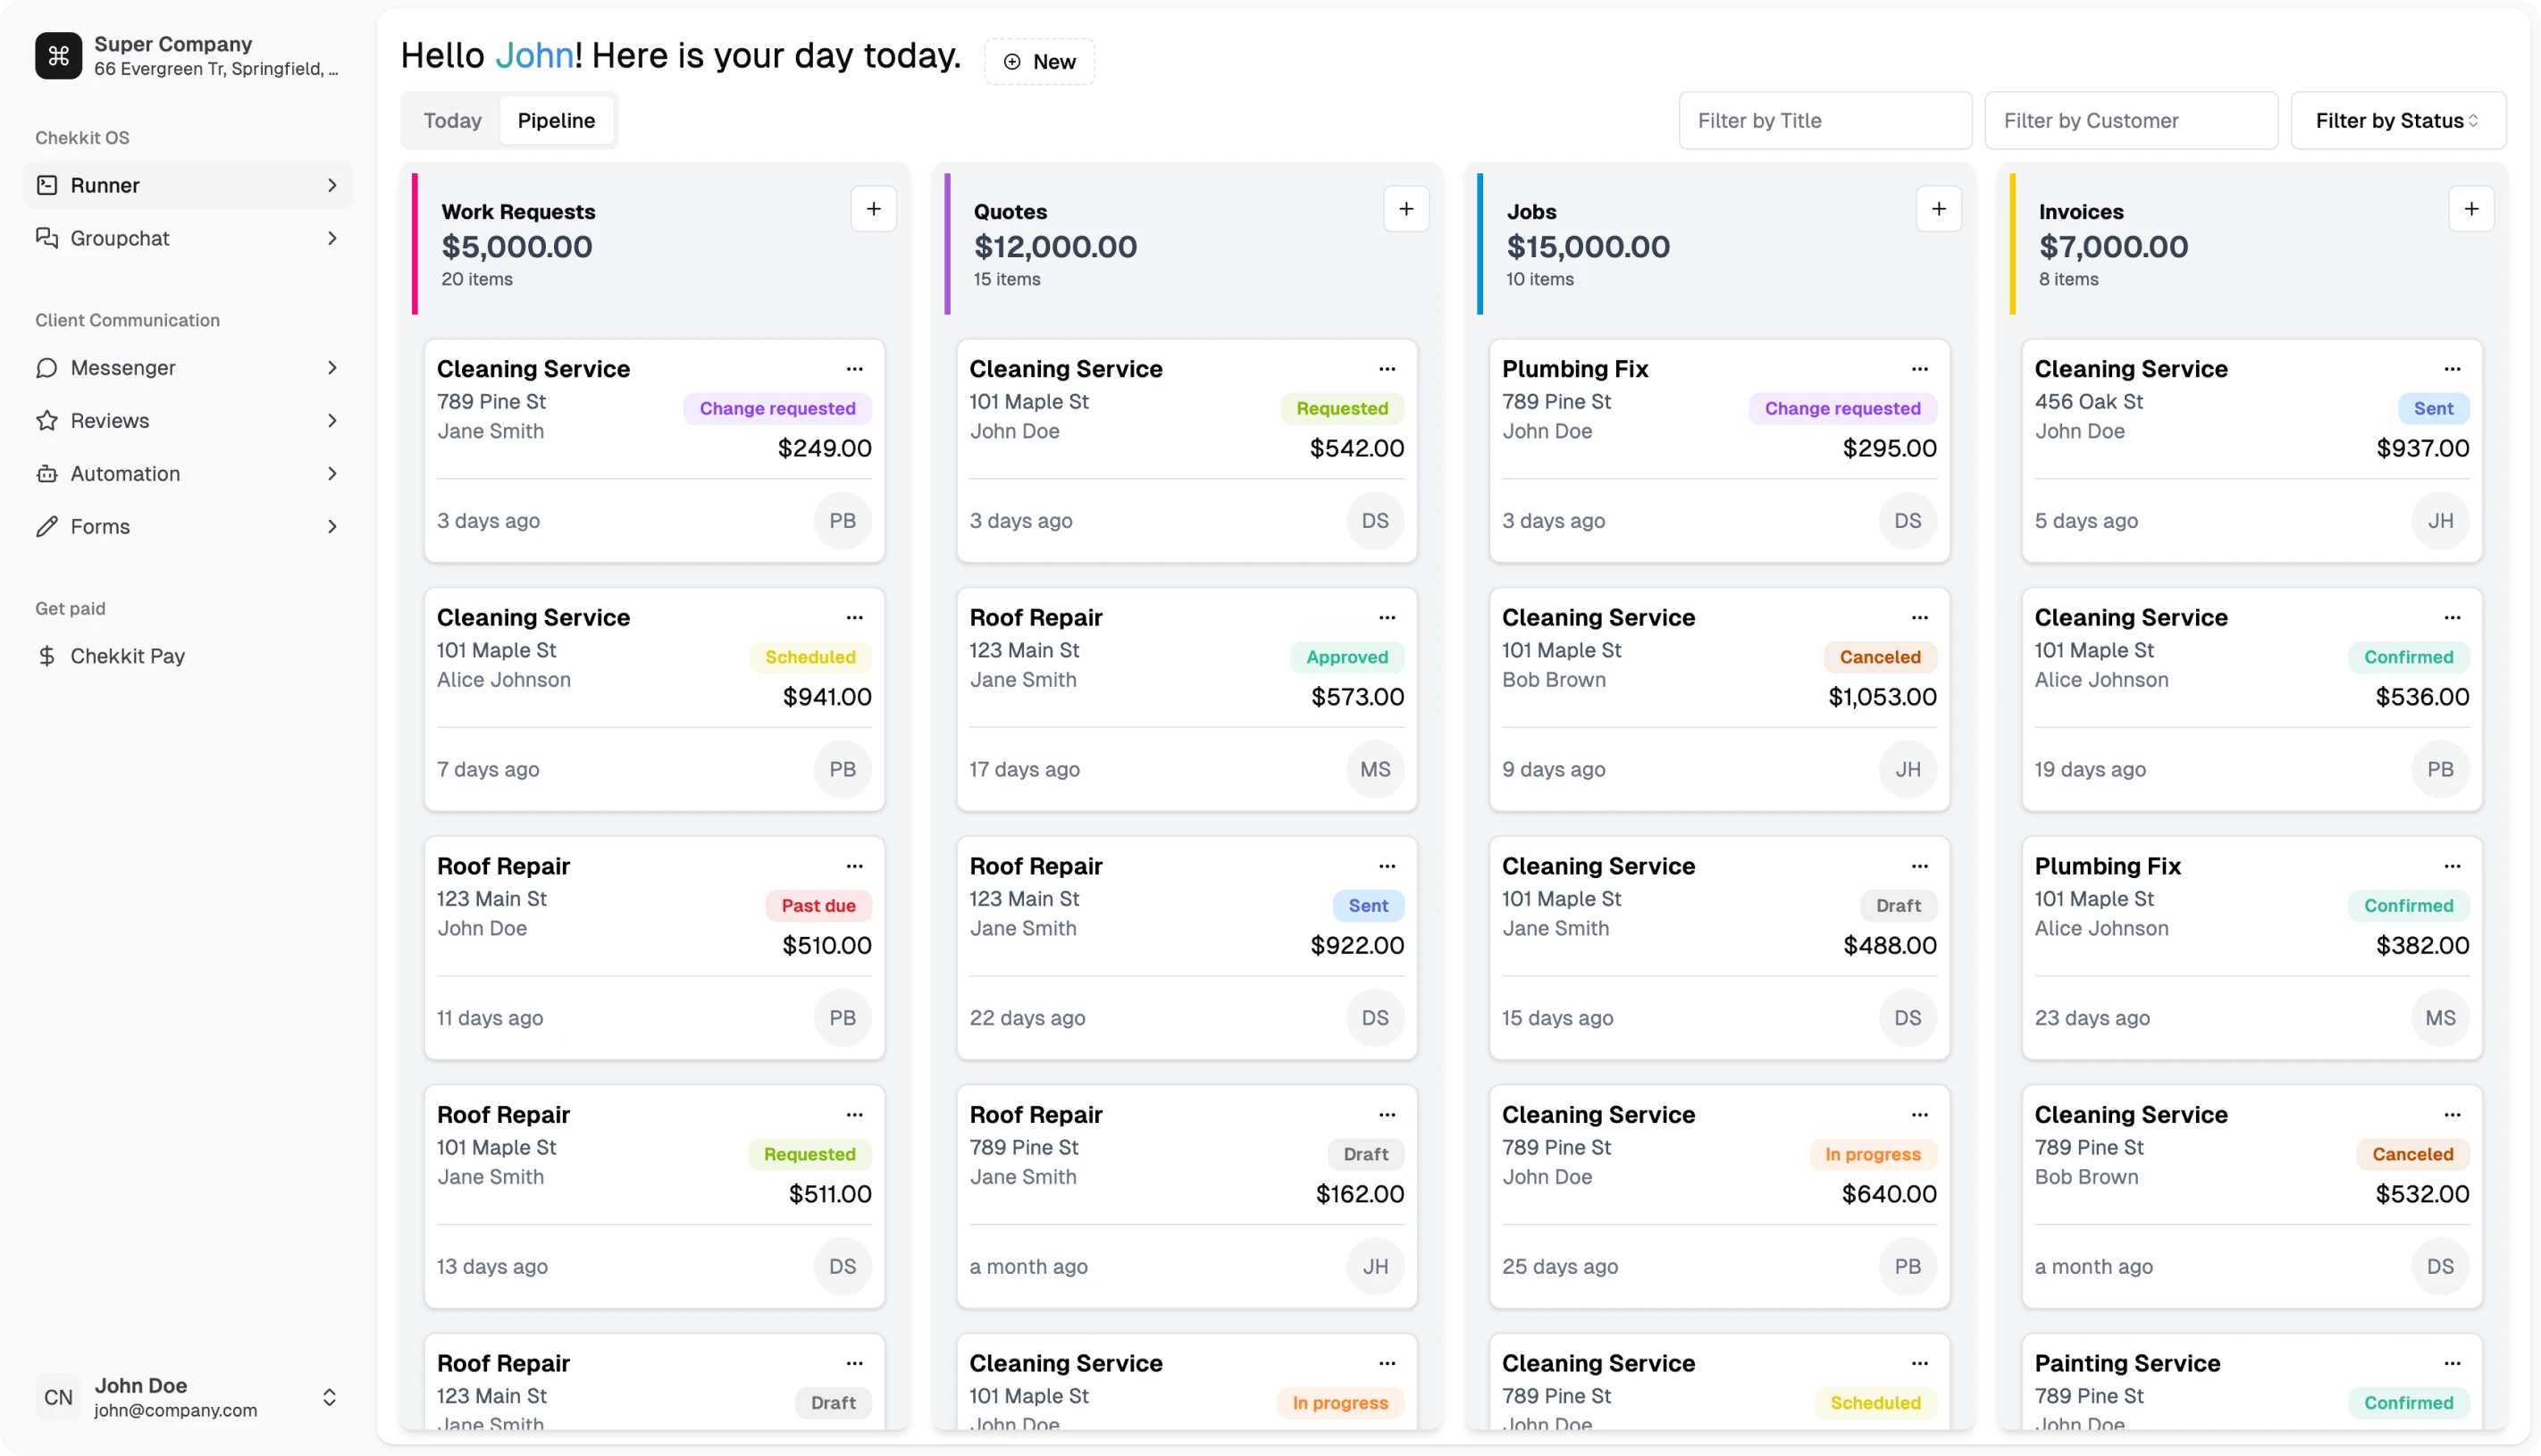Open options menu for $1,053.00 Cleaning Service card
Viewport: 2541px width, 1456px height.
click(1920, 618)
